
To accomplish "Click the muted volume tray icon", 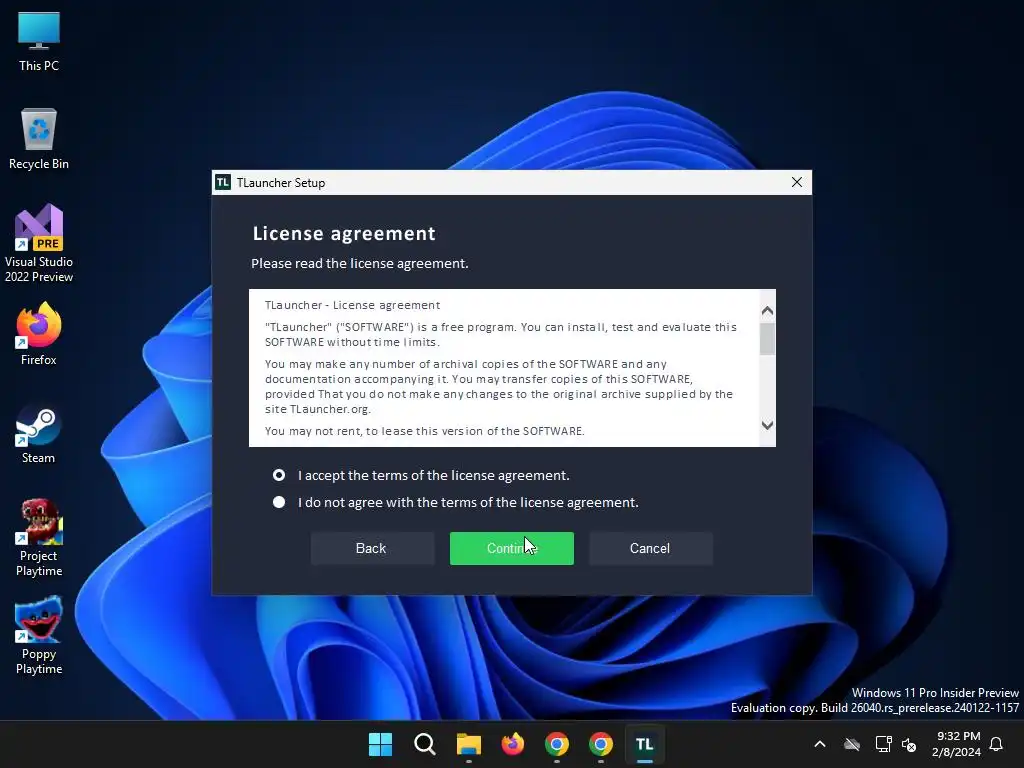I will (909, 744).
